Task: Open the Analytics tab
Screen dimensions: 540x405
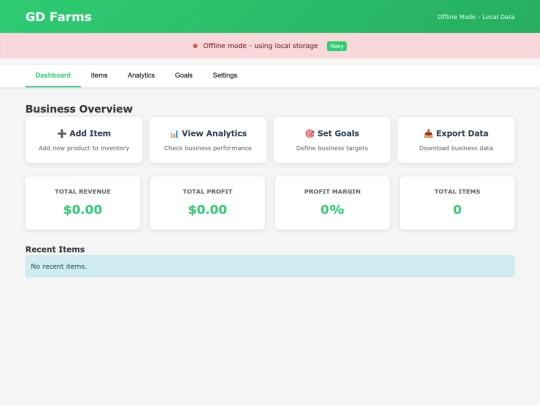Action: 141,75
